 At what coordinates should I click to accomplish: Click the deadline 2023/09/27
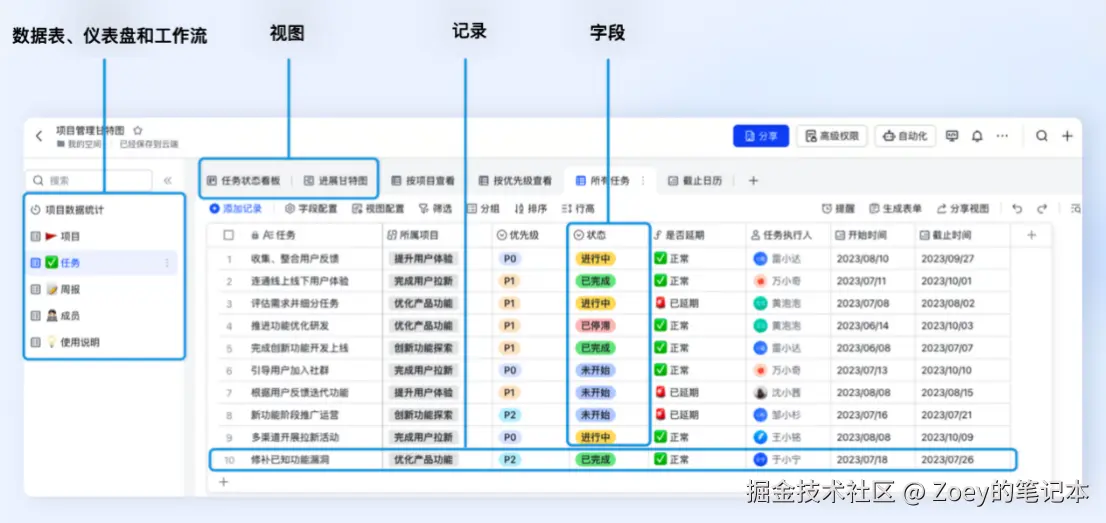click(947, 259)
